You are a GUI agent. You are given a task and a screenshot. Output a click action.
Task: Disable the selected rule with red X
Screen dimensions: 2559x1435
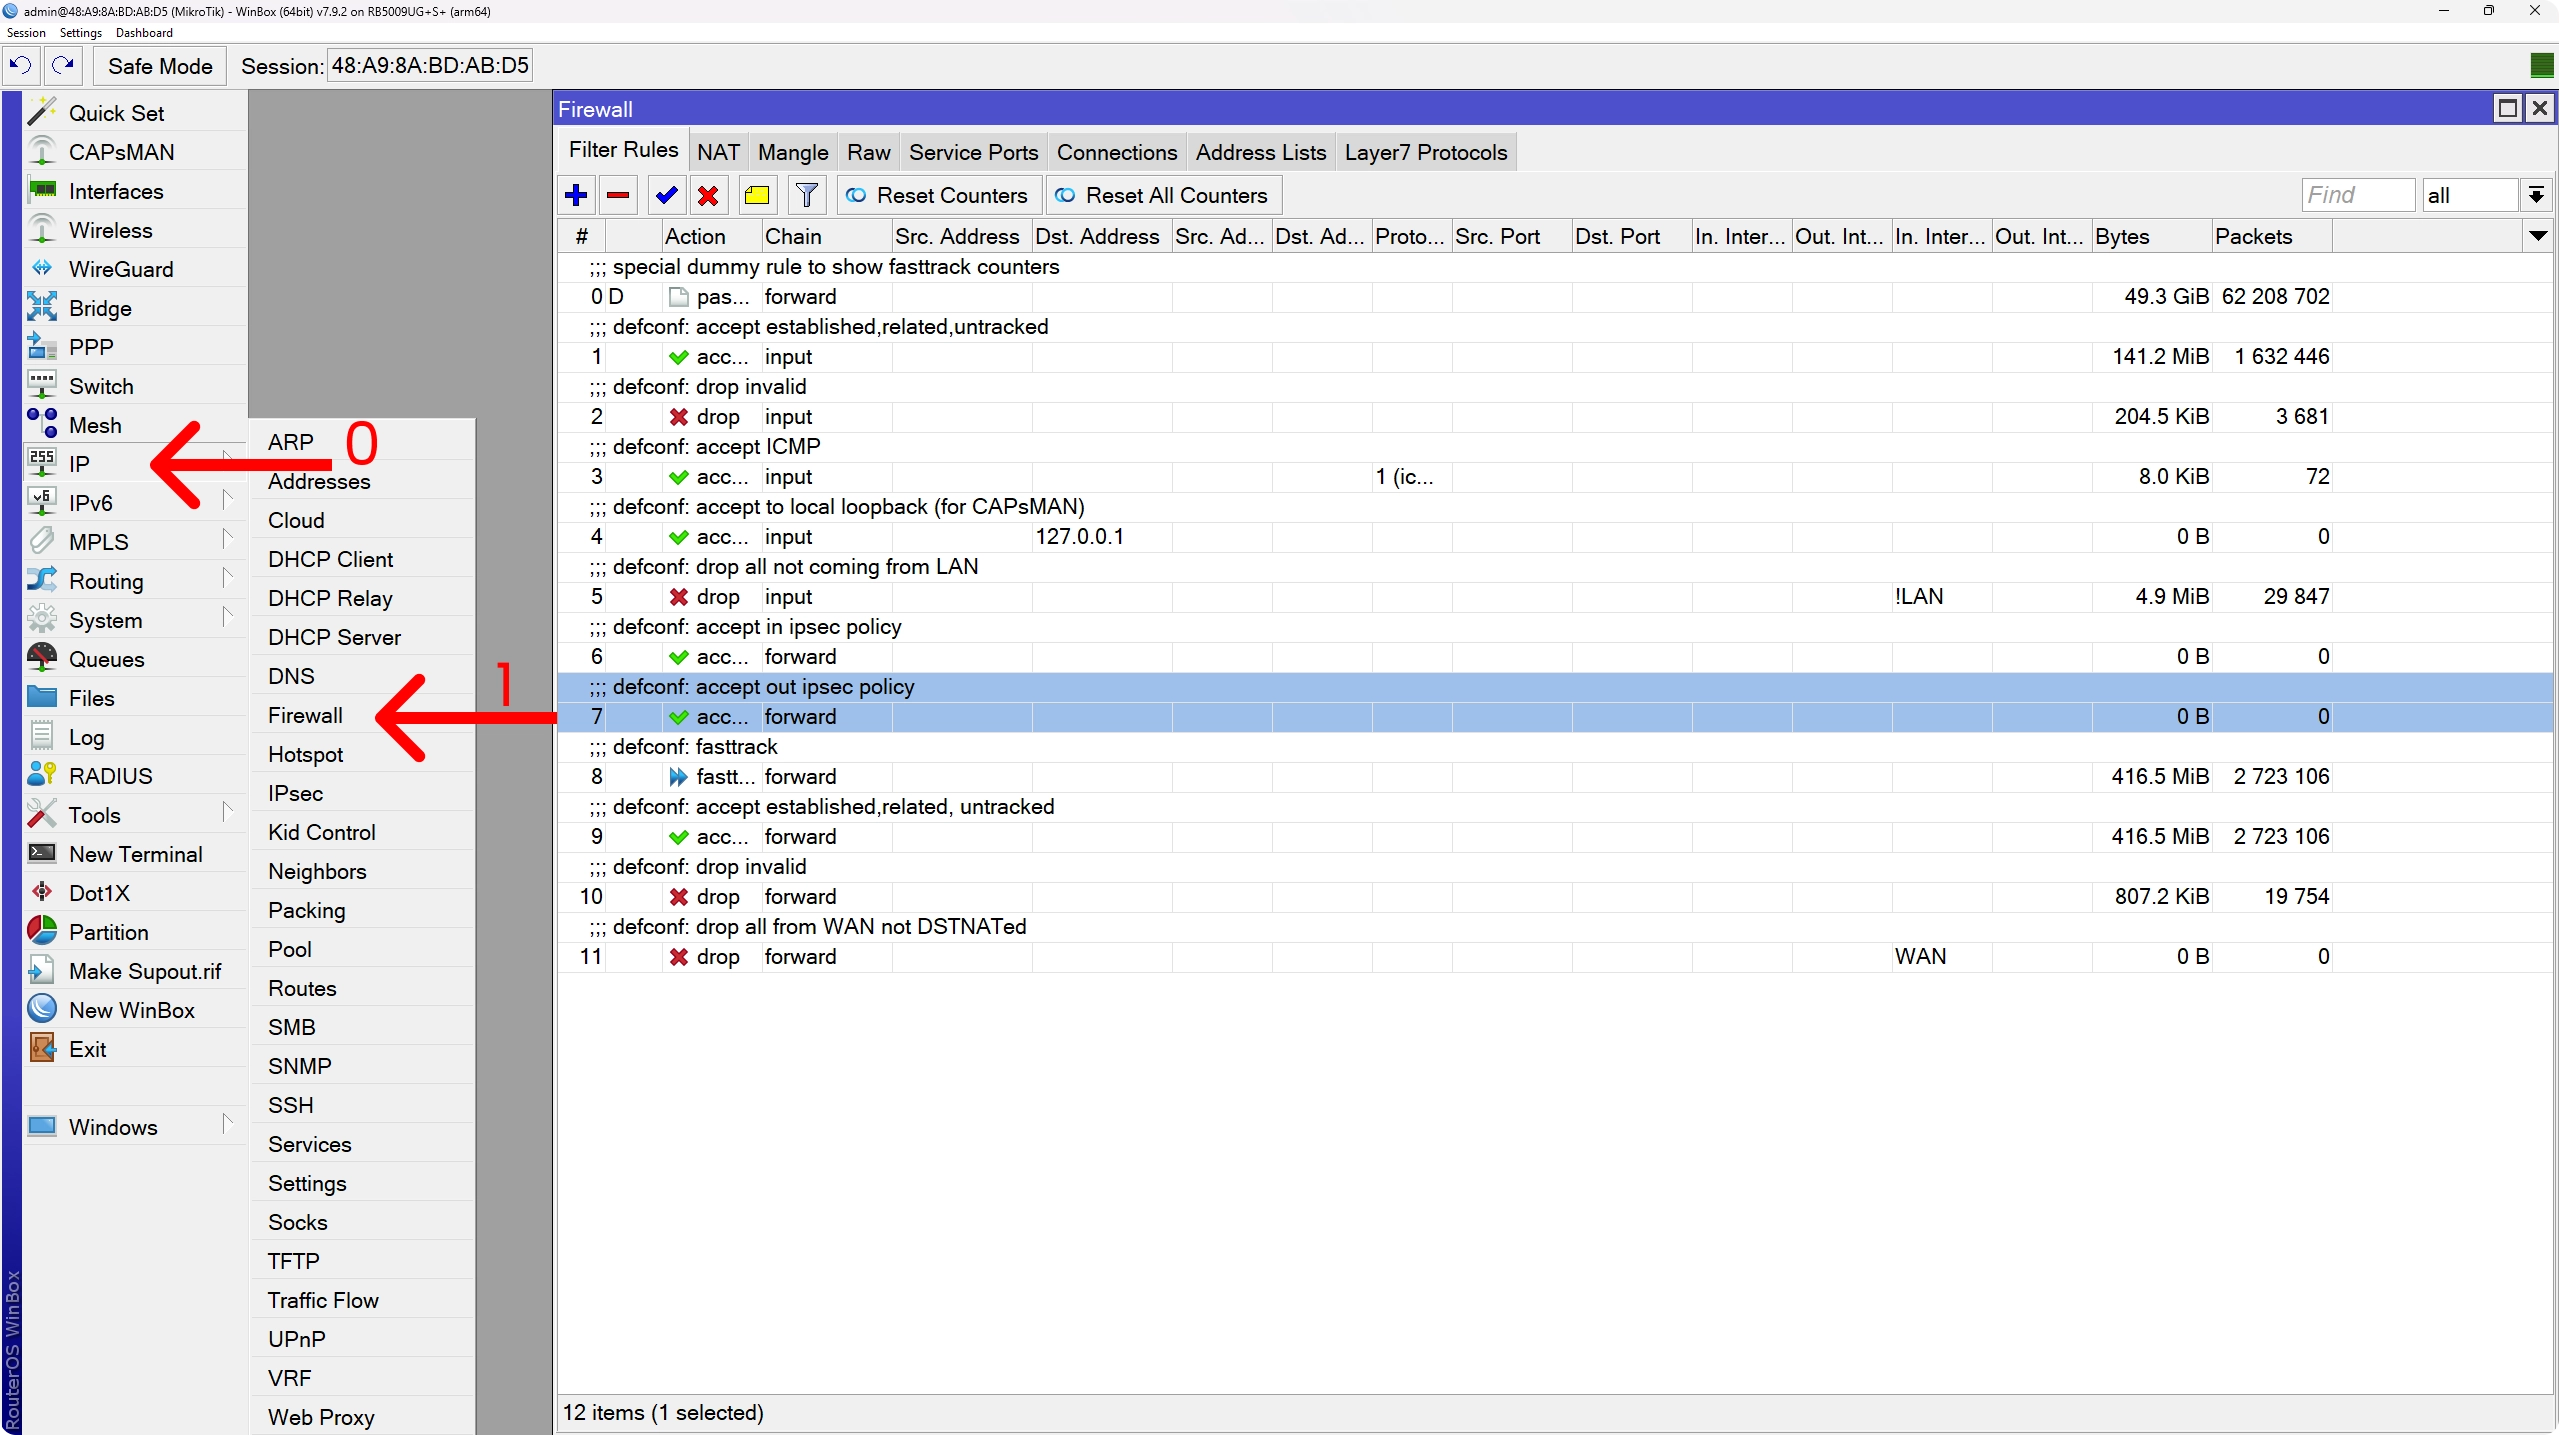tap(708, 195)
